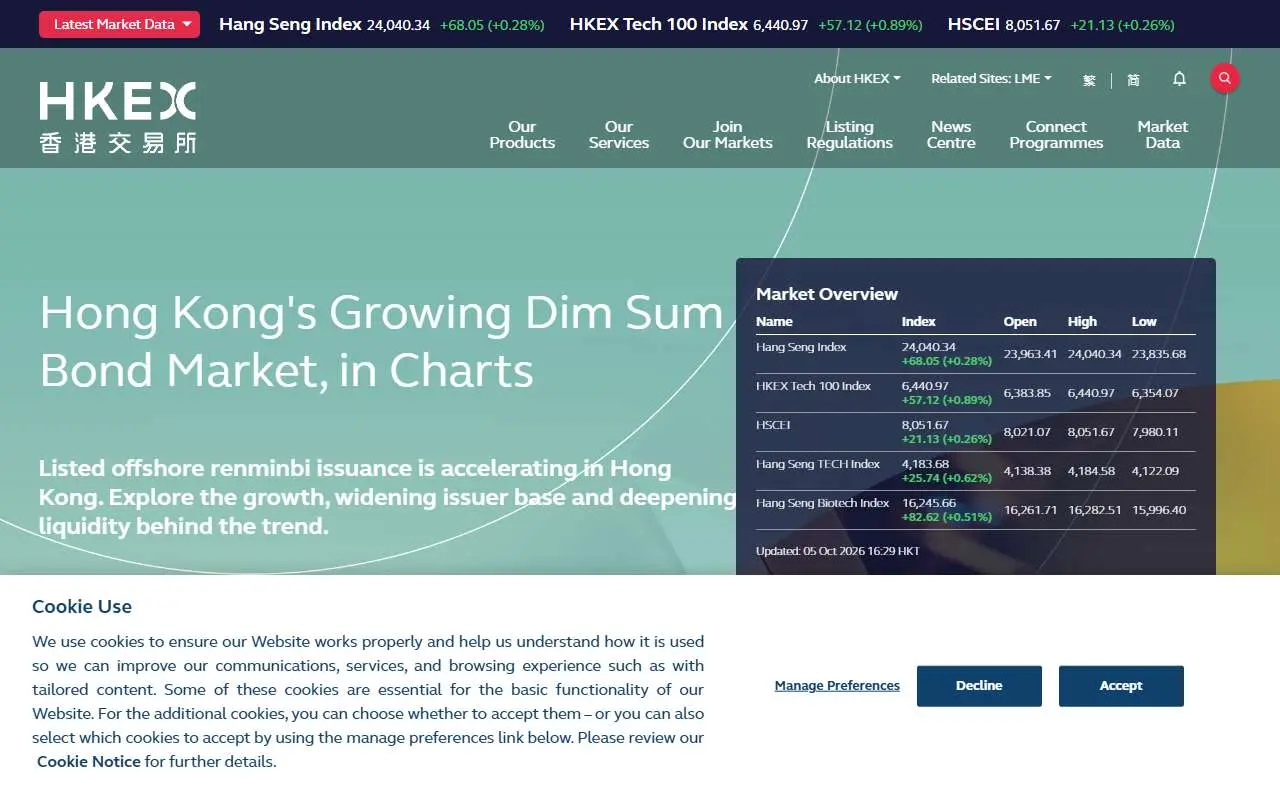
Task: Click the Dim Sum Bond Market headline
Action: click(381, 341)
